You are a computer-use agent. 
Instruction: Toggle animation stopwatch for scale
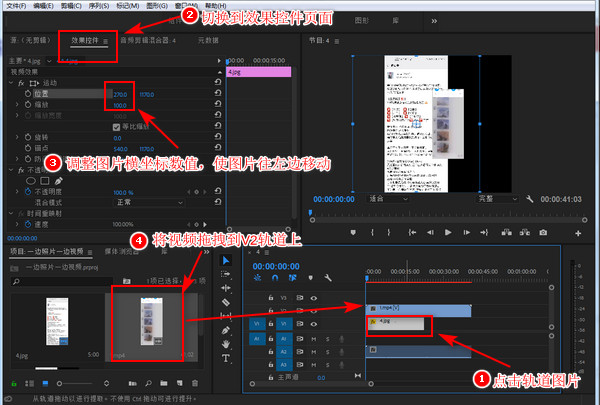tap(28, 105)
